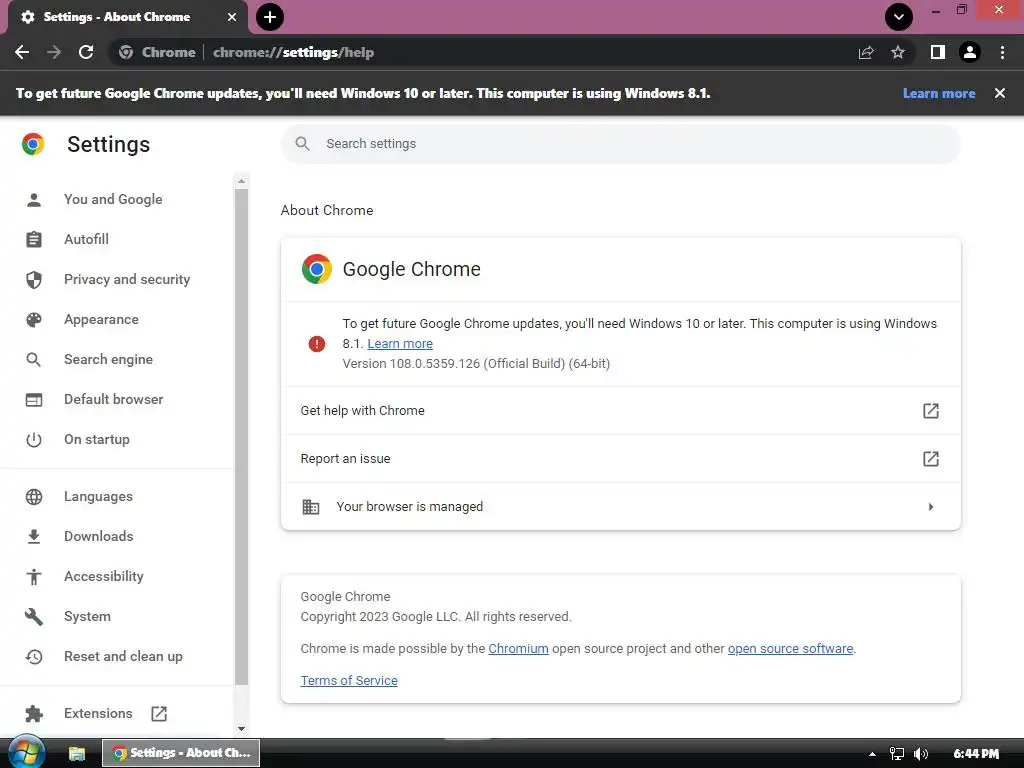Open the tab search dropdown arrow
The image size is (1024, 768).
899,17
